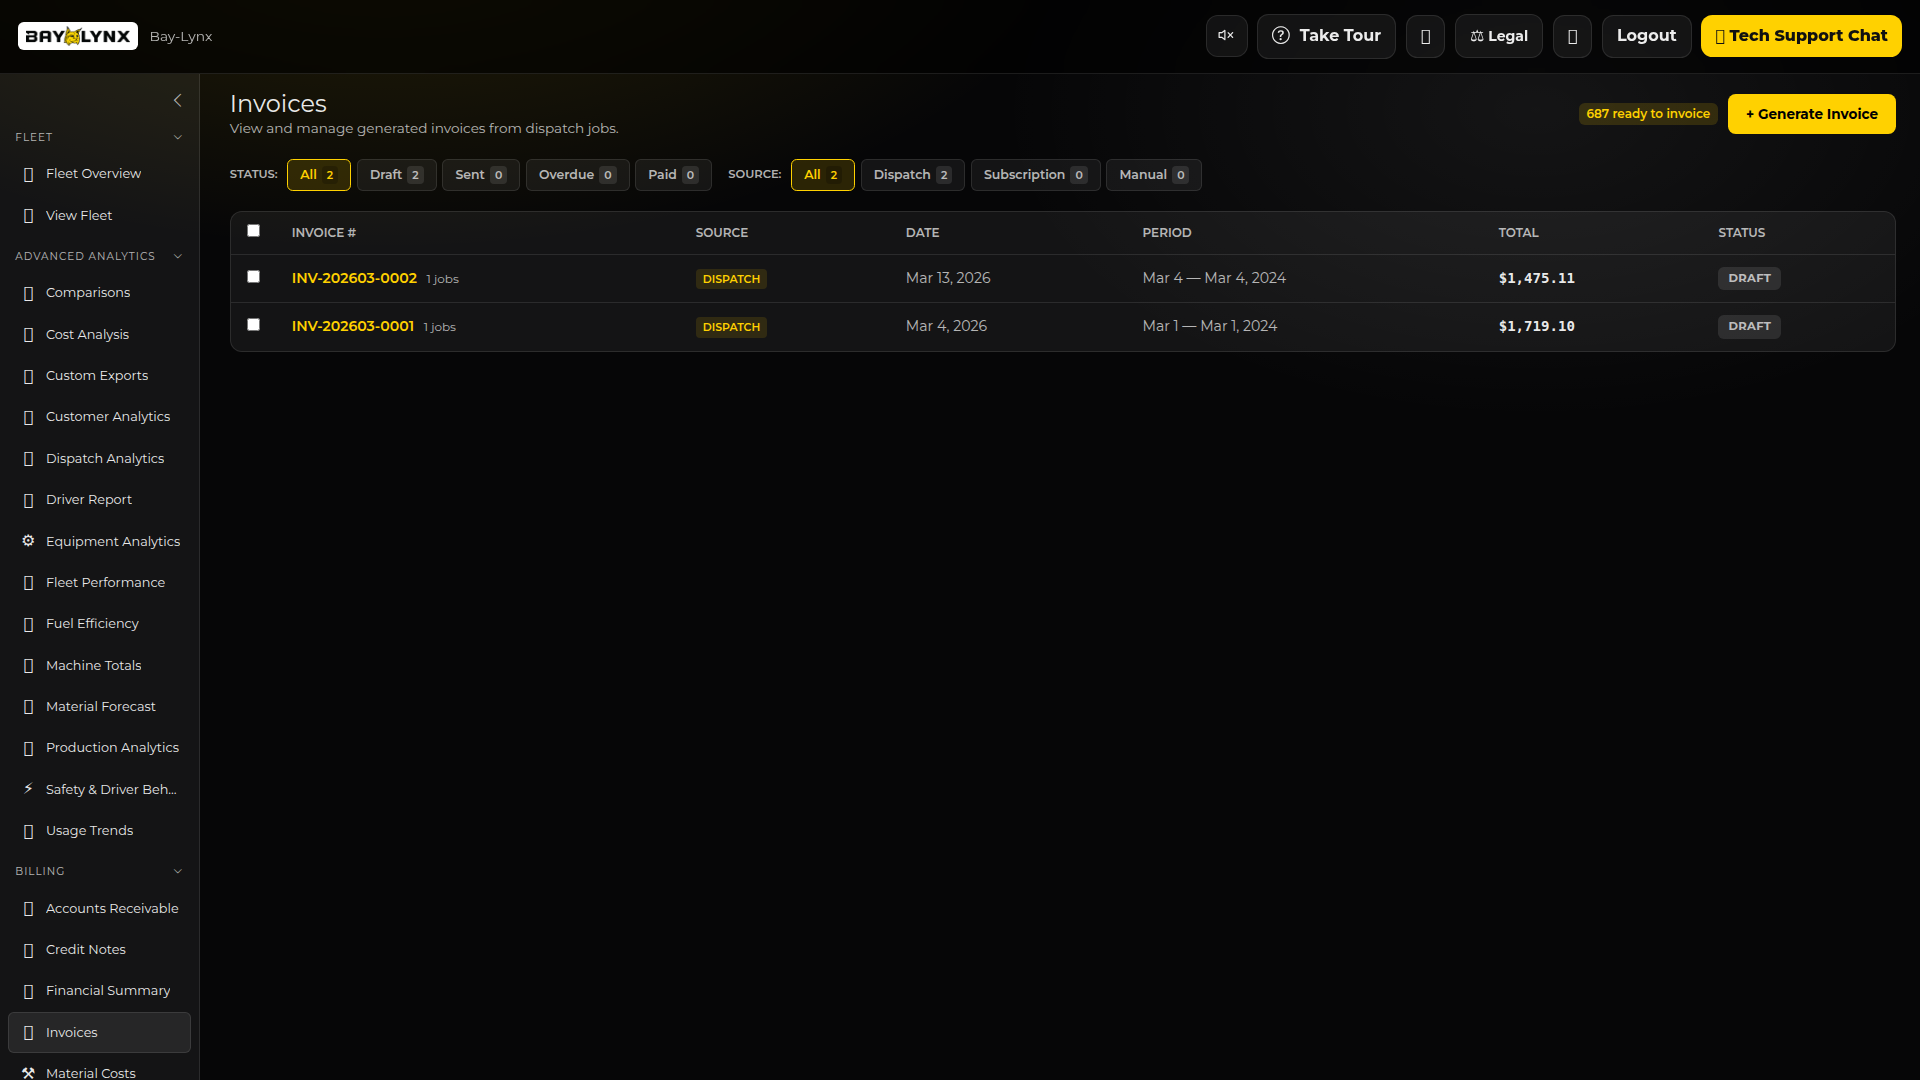The width and height of the screenshot is (1920, 1080).
Task: Collapse the Billing sidebar section
Action: point(178,871)
